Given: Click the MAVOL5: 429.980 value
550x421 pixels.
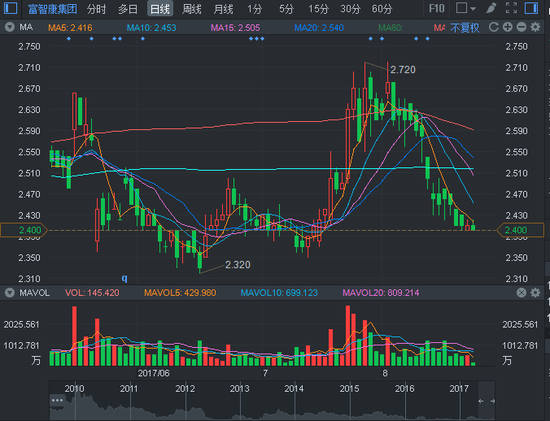Looking at the screenshot, I should (180, 293).
